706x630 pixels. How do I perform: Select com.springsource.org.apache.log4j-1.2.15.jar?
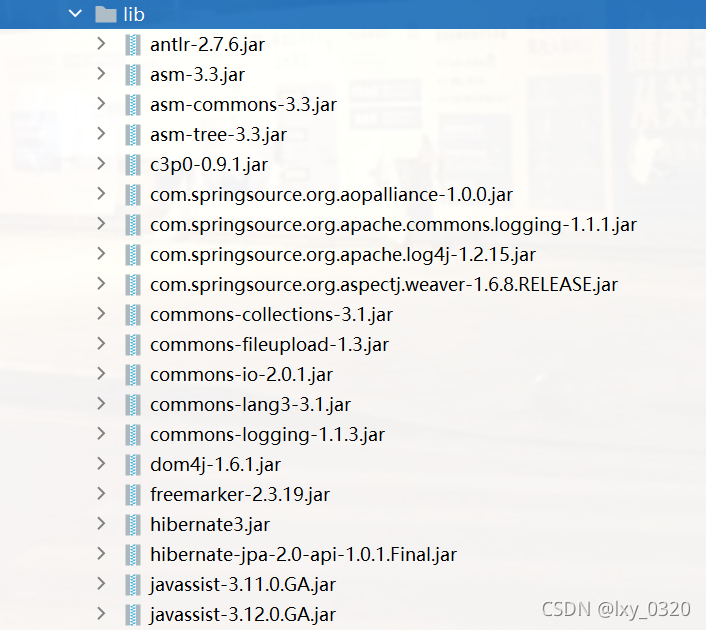point(343,254)
